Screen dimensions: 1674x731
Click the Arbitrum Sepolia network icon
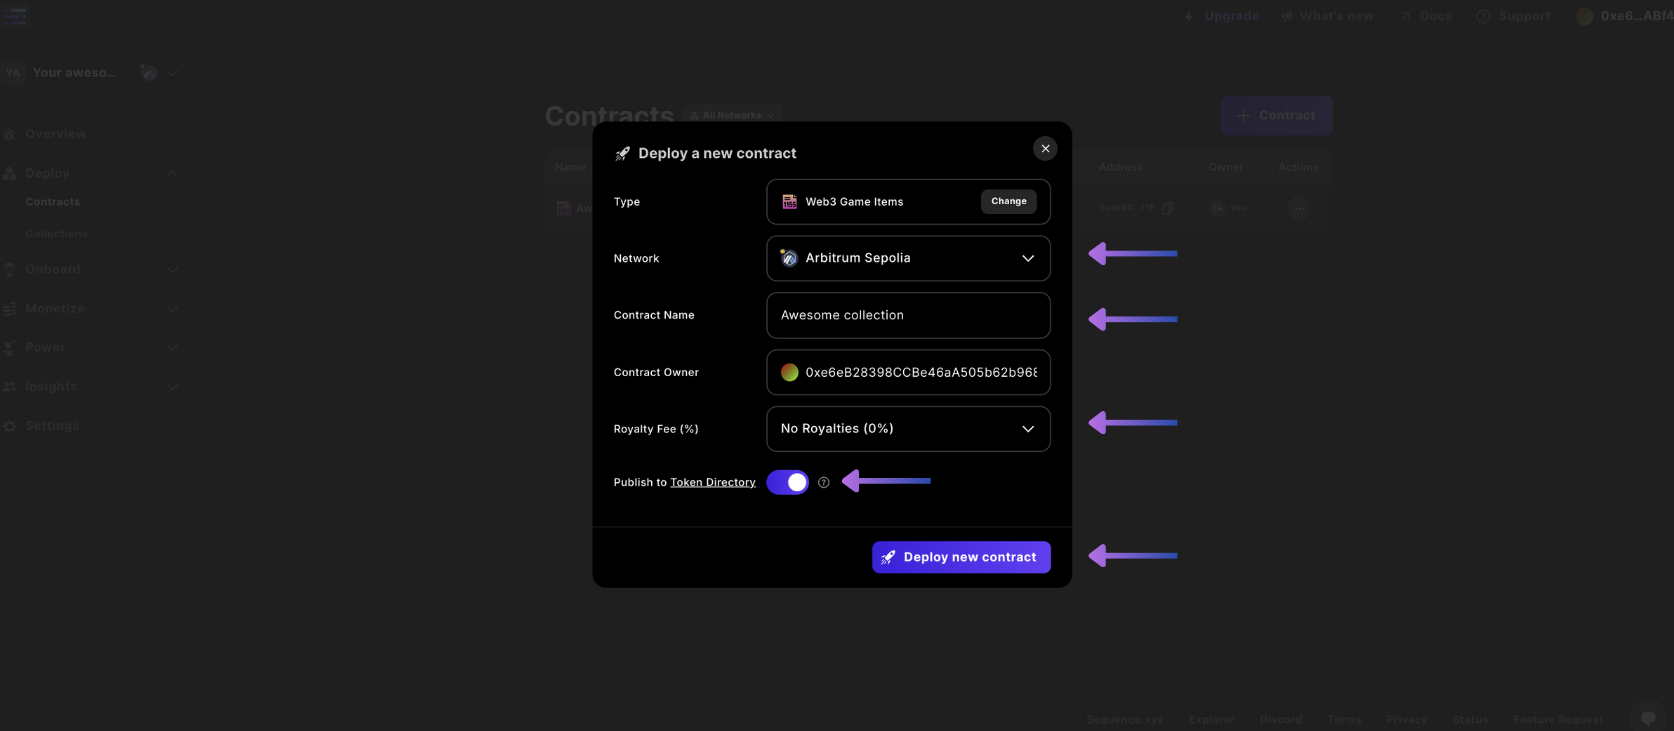[789, 258]
